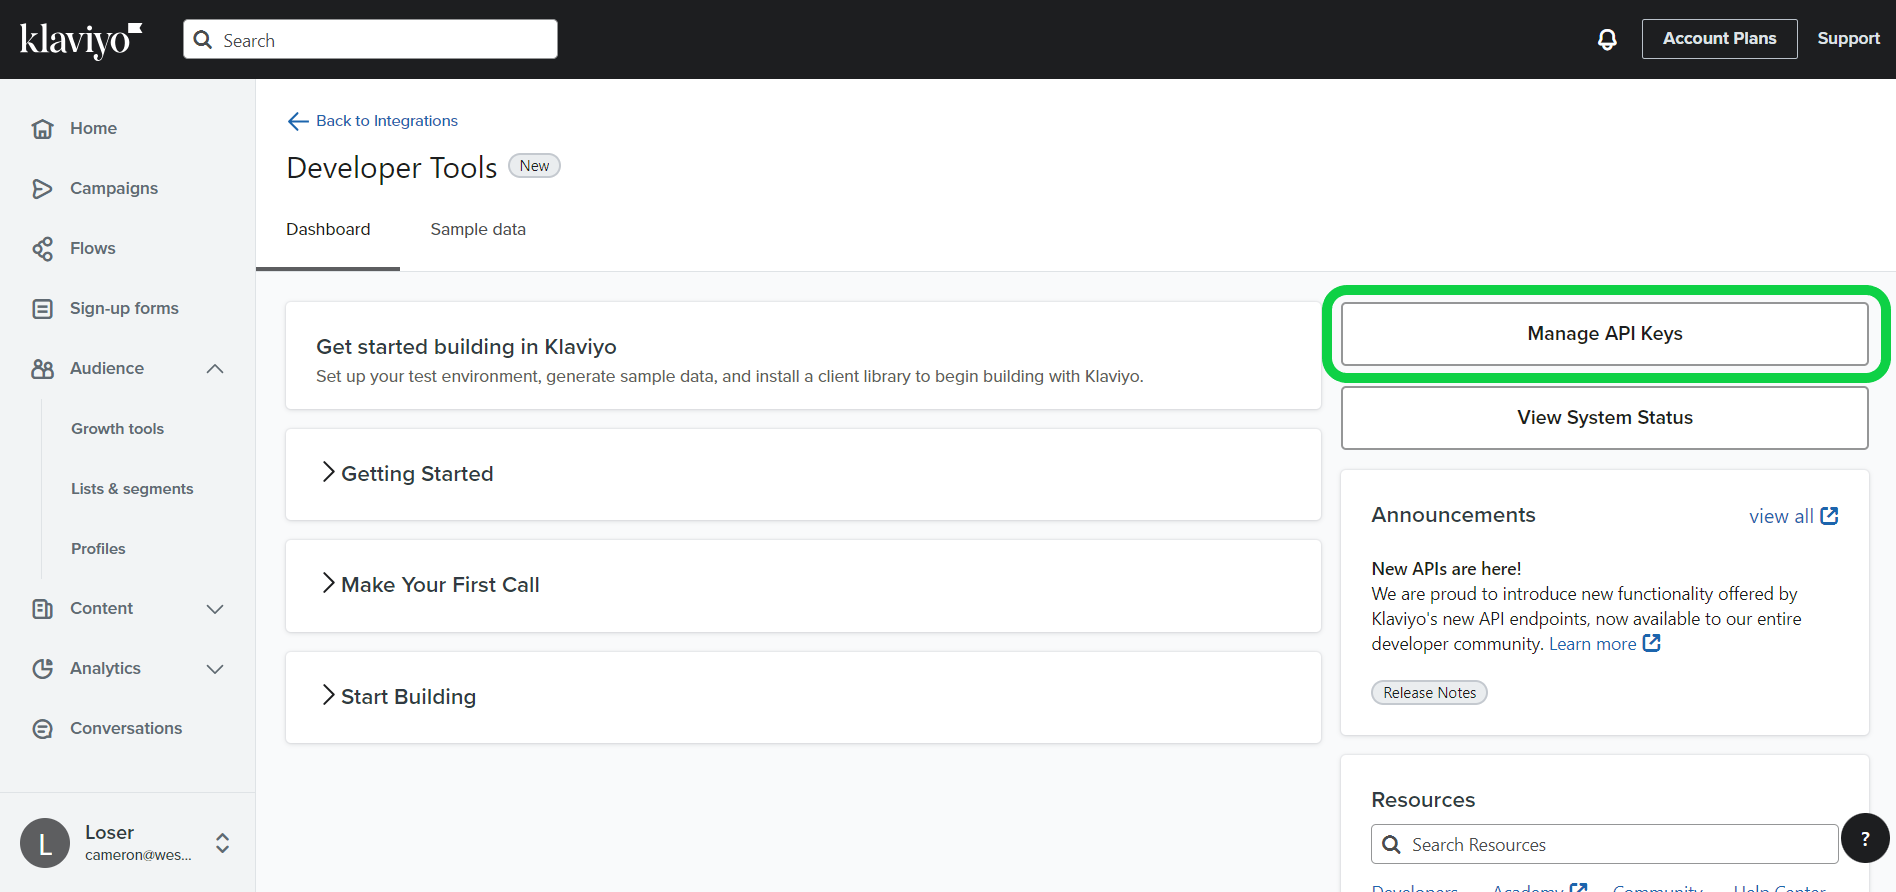Click the Klaviyo logo
The image size is (1896, 892).
pos(81,40)
